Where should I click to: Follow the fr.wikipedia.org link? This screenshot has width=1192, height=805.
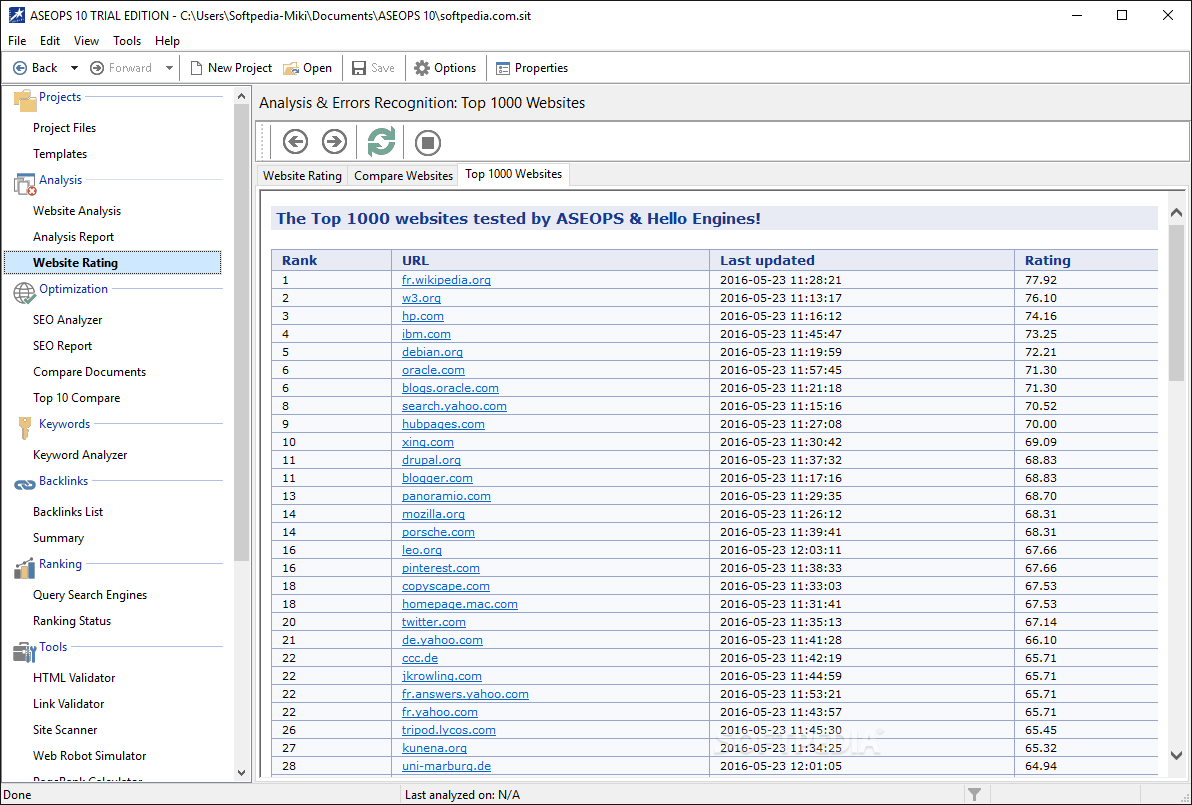tap(446, 280)
